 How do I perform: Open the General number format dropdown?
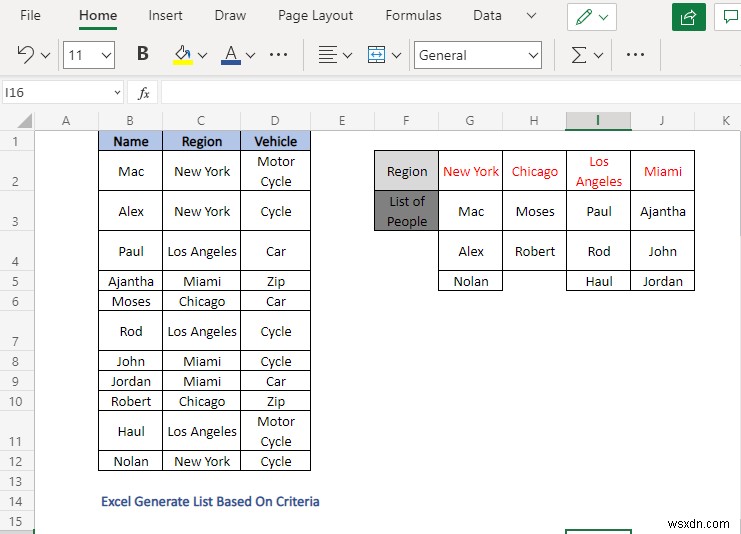tap(478, 55)
